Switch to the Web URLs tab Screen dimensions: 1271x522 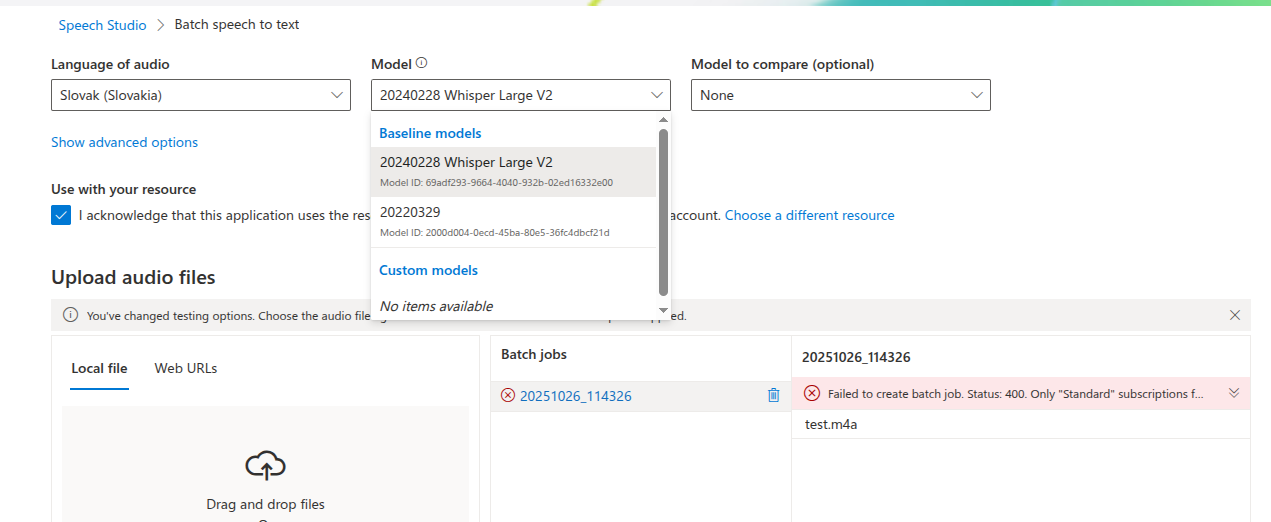click(185, 368)
